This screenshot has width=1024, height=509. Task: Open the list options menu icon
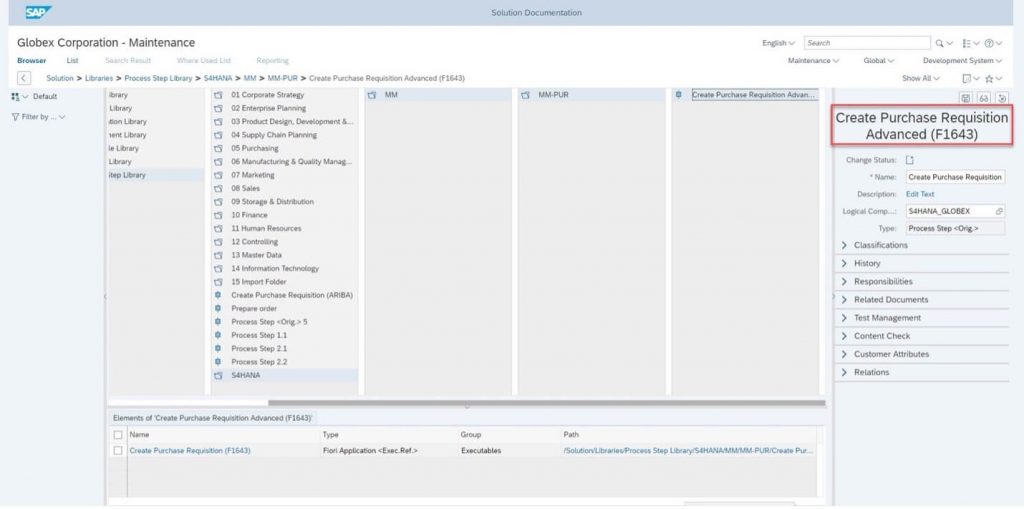(967, 43)
